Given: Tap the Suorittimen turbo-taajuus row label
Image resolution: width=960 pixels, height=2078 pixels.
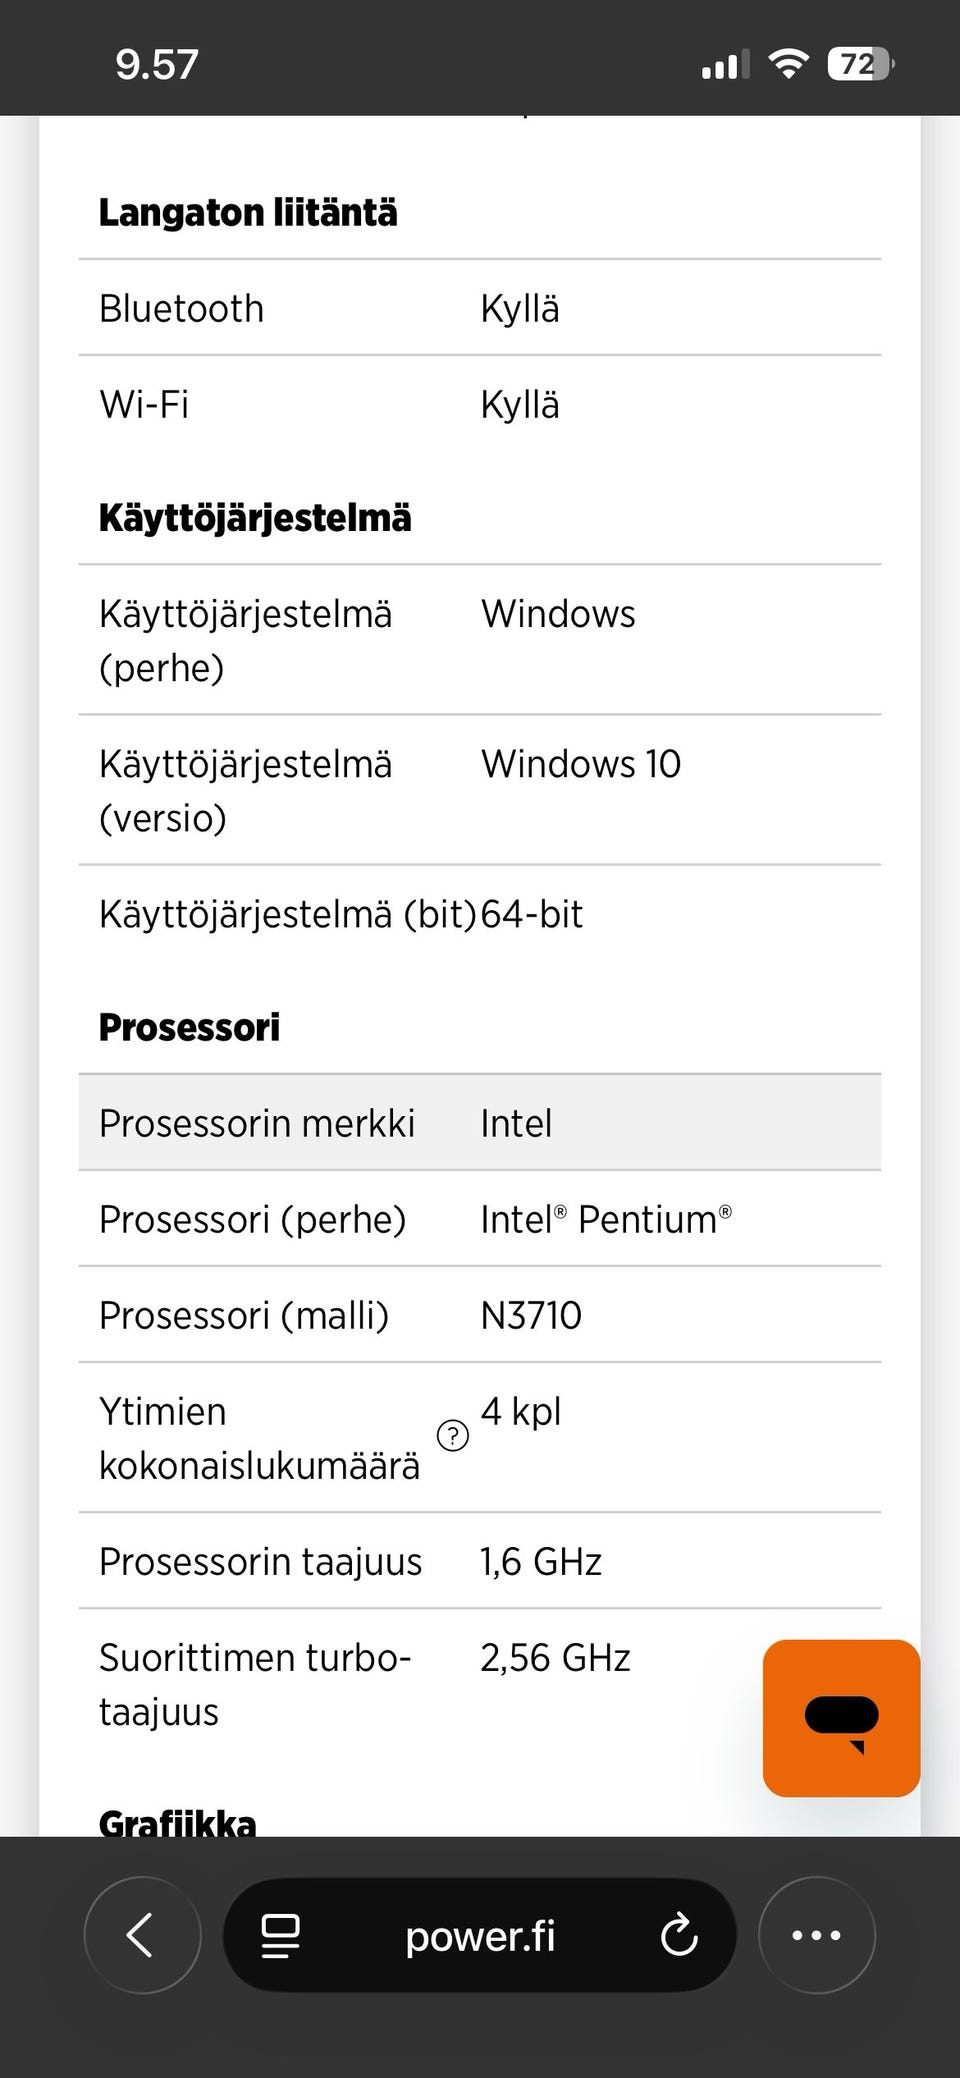Looking at the screenshot, I should 255,1685.
